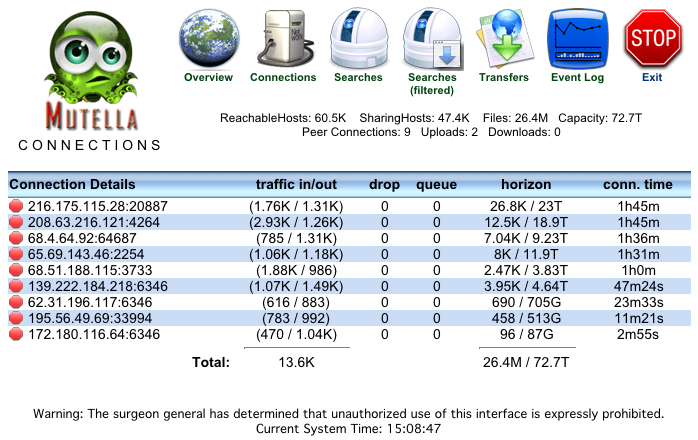This screenshot has height=440, width=698.
Task: Click the Overview globe icon
Action: (x=208, y=38)
